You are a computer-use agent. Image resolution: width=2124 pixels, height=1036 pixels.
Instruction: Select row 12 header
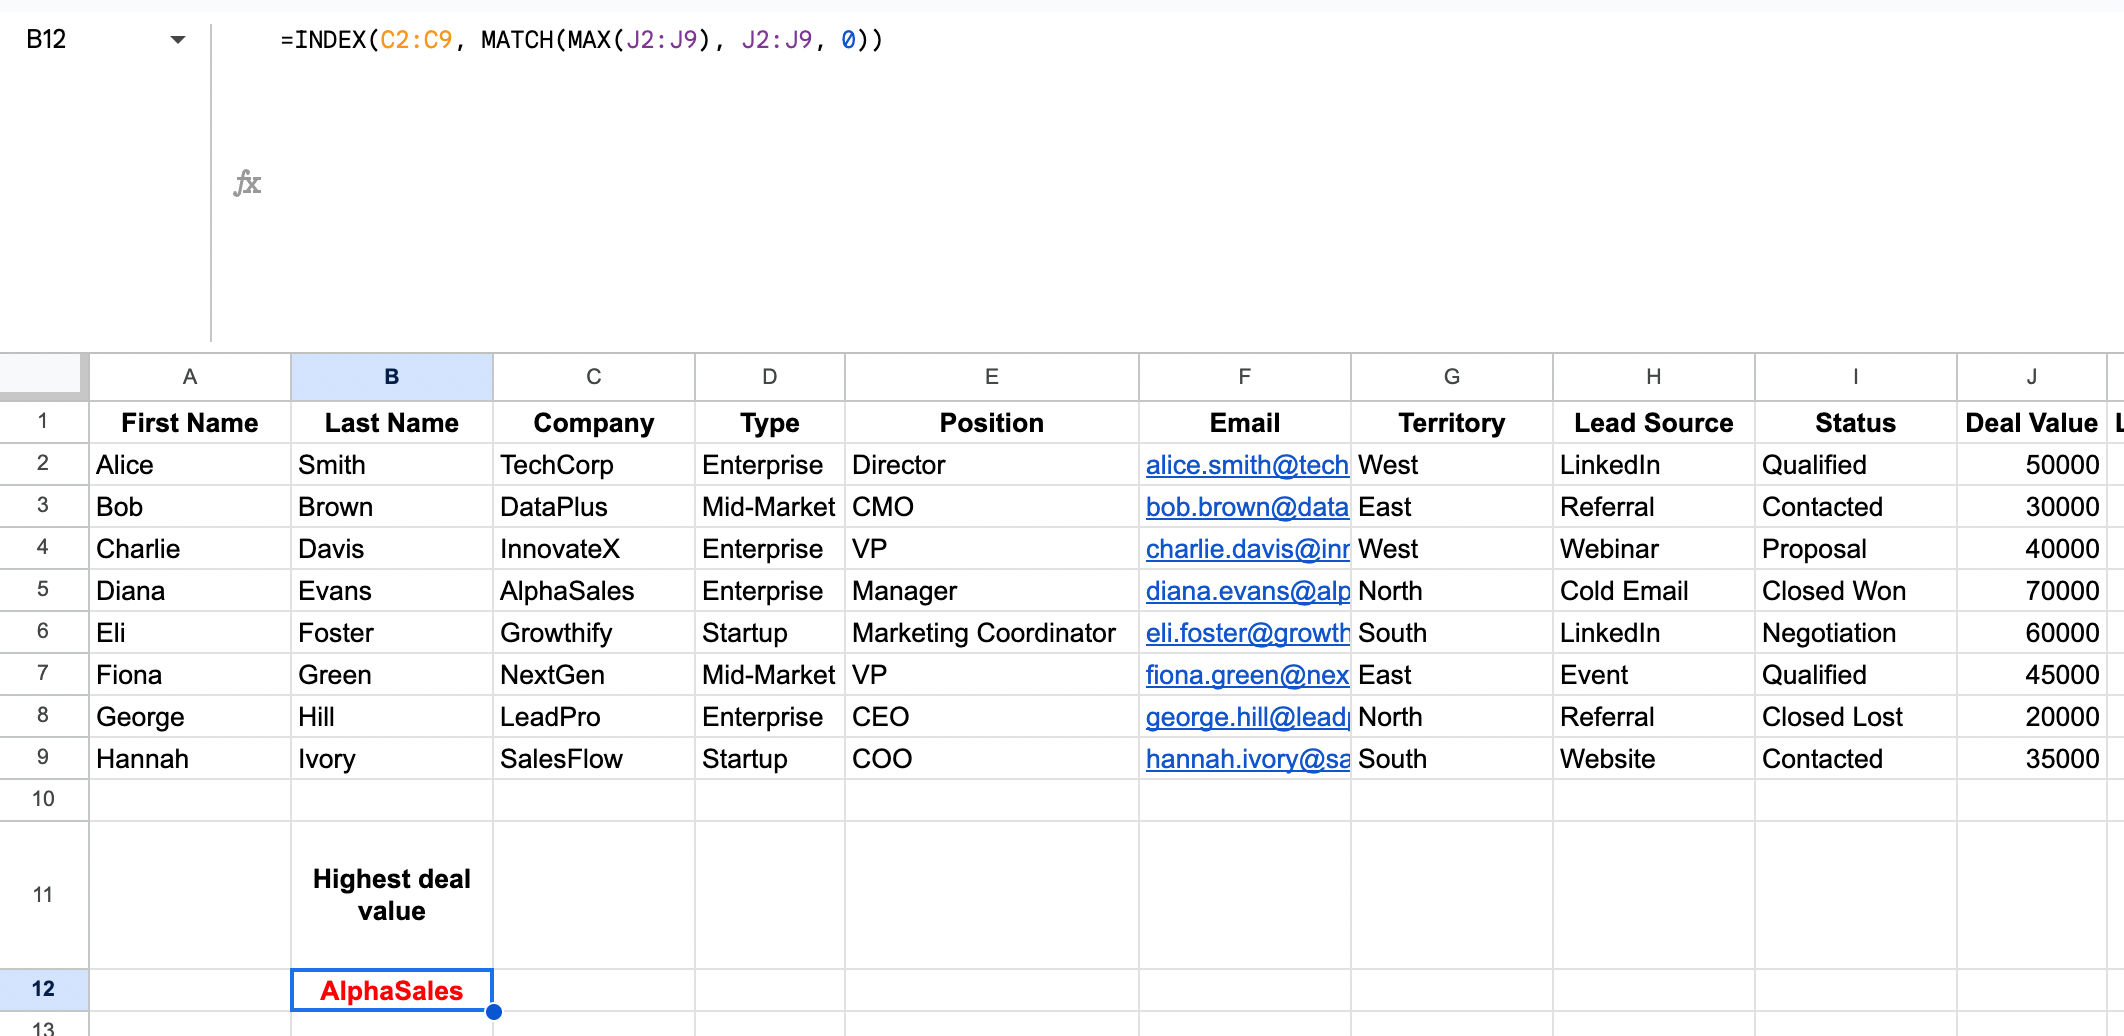[x=43, y=989]
